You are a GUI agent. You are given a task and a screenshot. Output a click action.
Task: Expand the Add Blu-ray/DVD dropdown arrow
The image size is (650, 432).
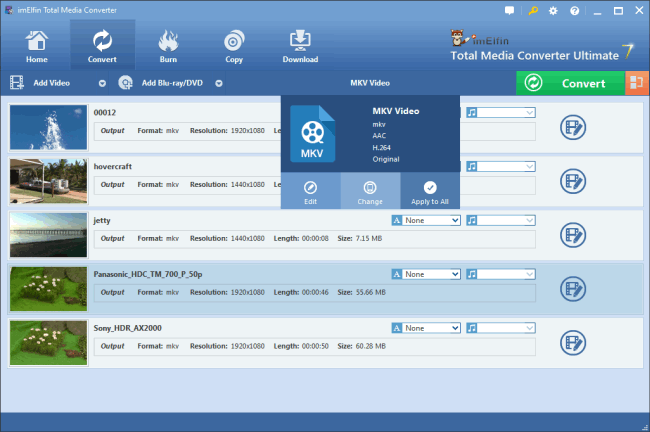coord(219,83)
